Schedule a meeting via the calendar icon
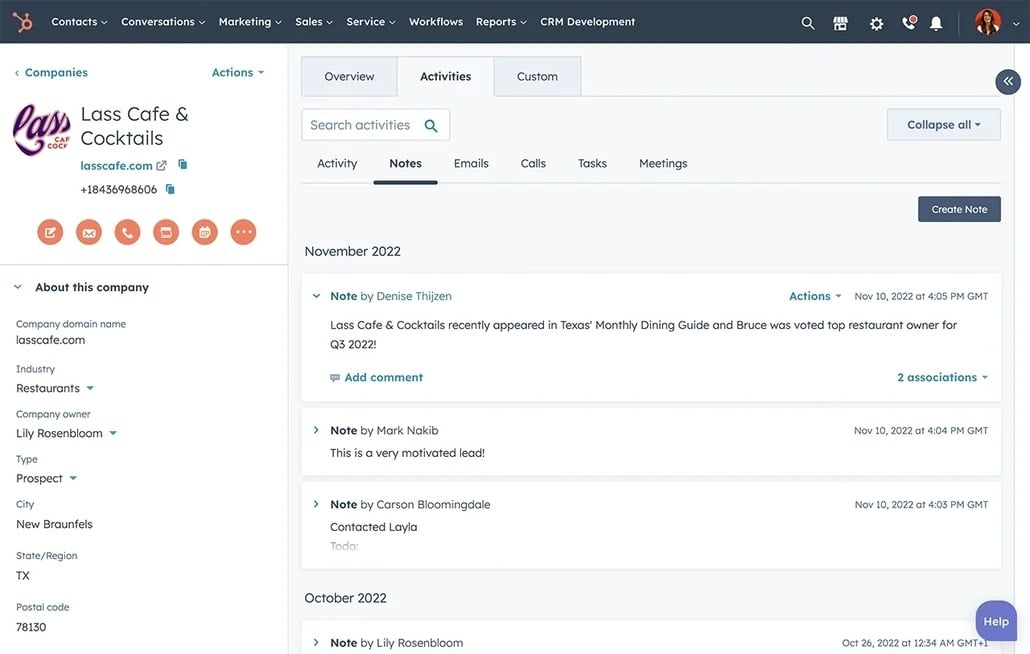Image resolution: width=1030 pixels, height=654 pixels. (x=203, y=231)
